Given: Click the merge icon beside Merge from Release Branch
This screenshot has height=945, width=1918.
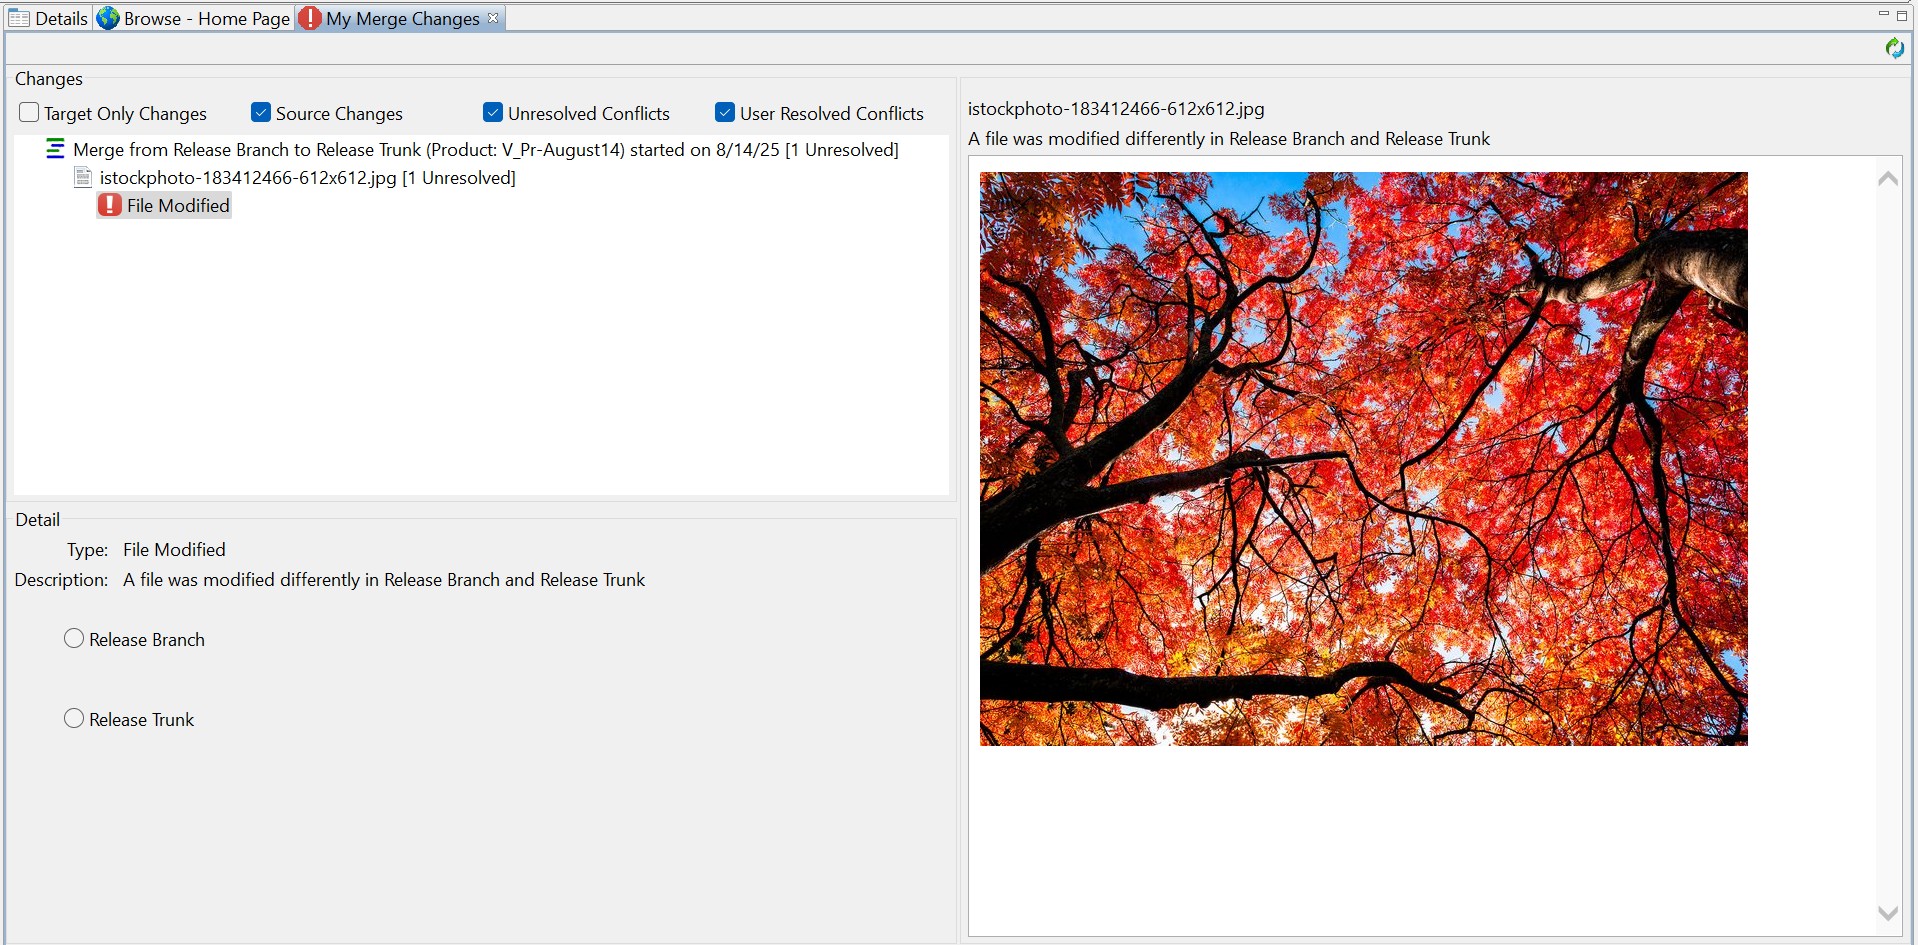Looking at the screenshot, I should click(55, 150).
